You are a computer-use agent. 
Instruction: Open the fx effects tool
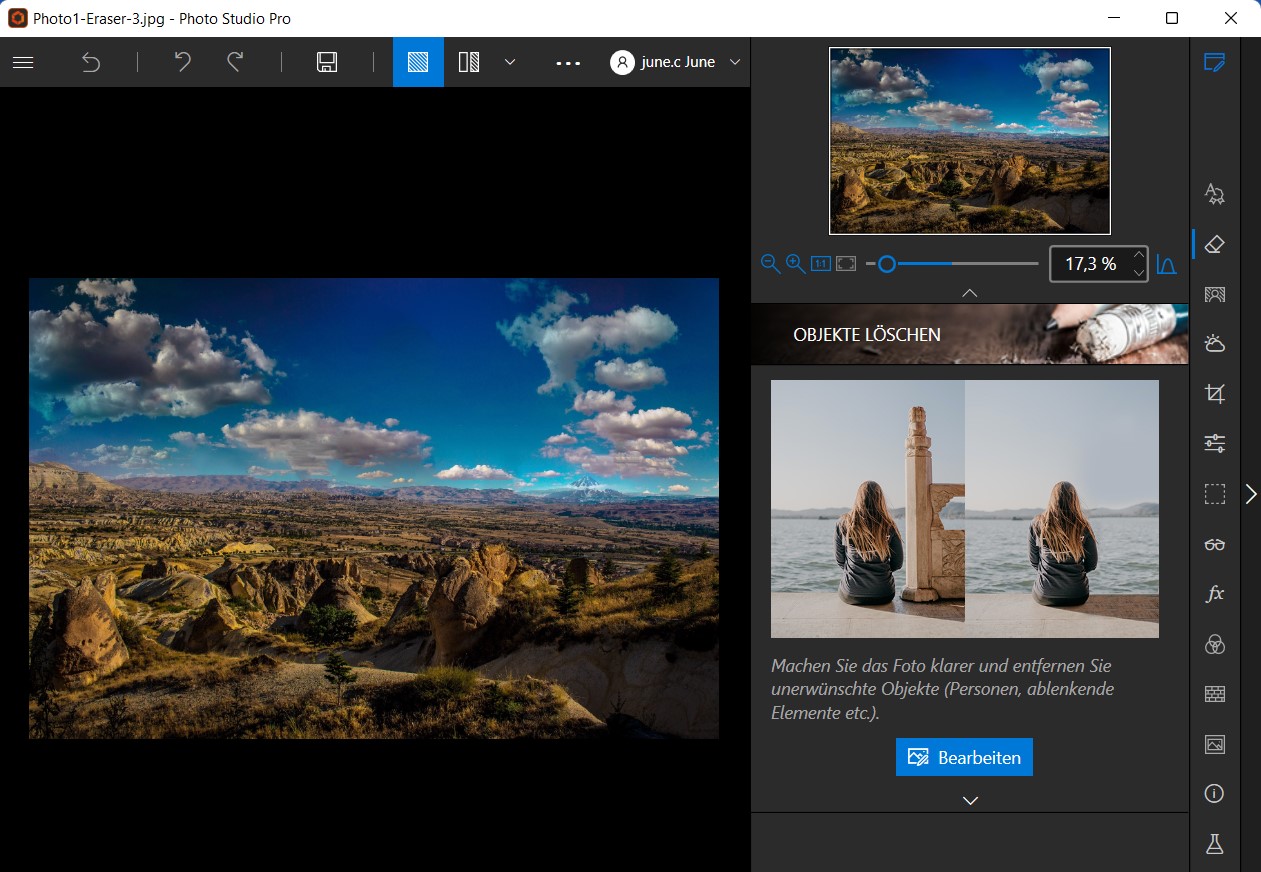1215,594
